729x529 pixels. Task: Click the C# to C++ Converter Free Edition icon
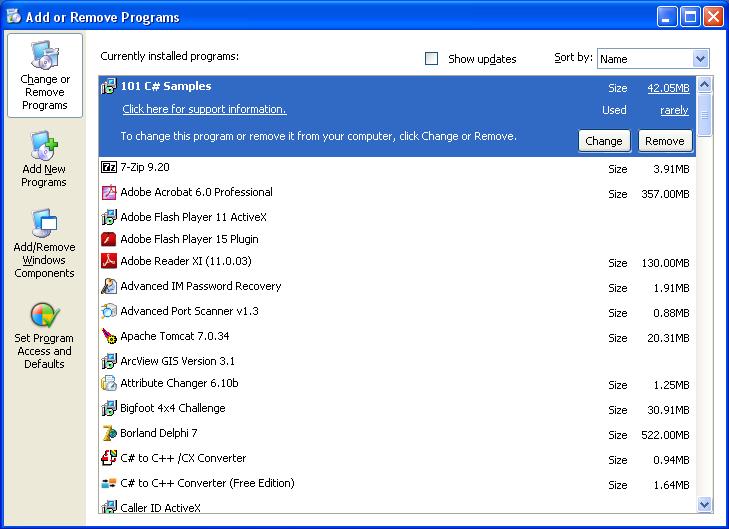[x=109, y=483]
